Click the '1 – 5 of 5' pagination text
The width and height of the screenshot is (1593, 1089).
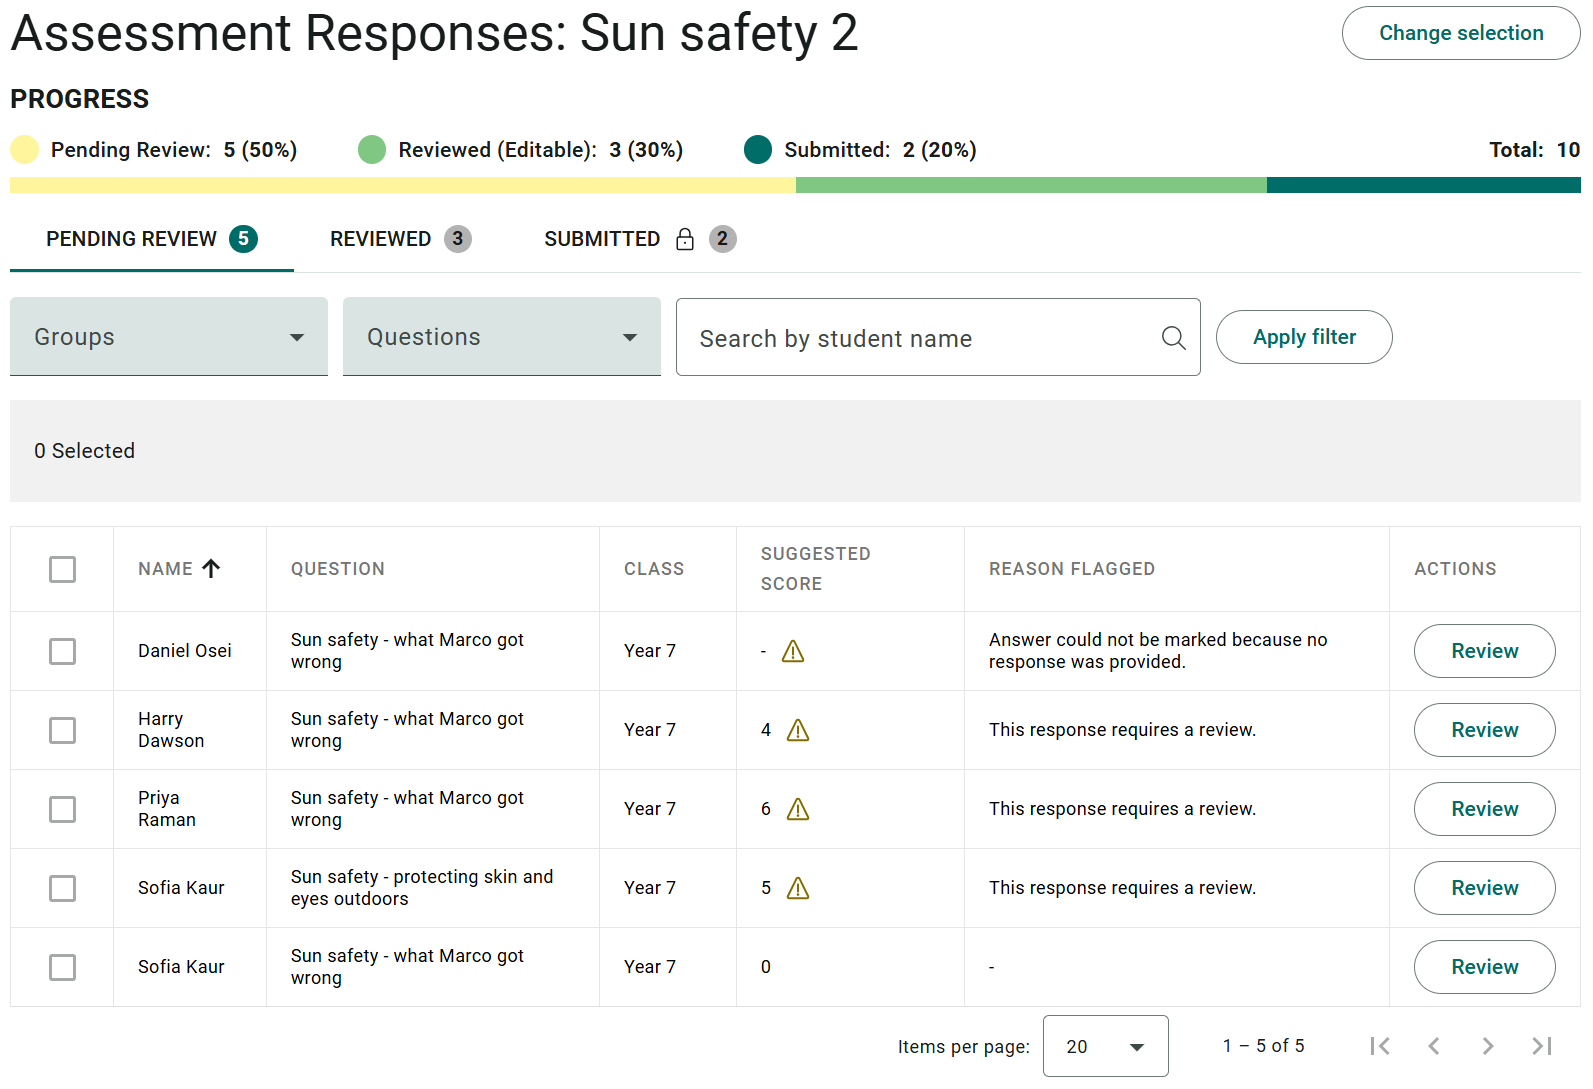[x=1263, y=1046]
